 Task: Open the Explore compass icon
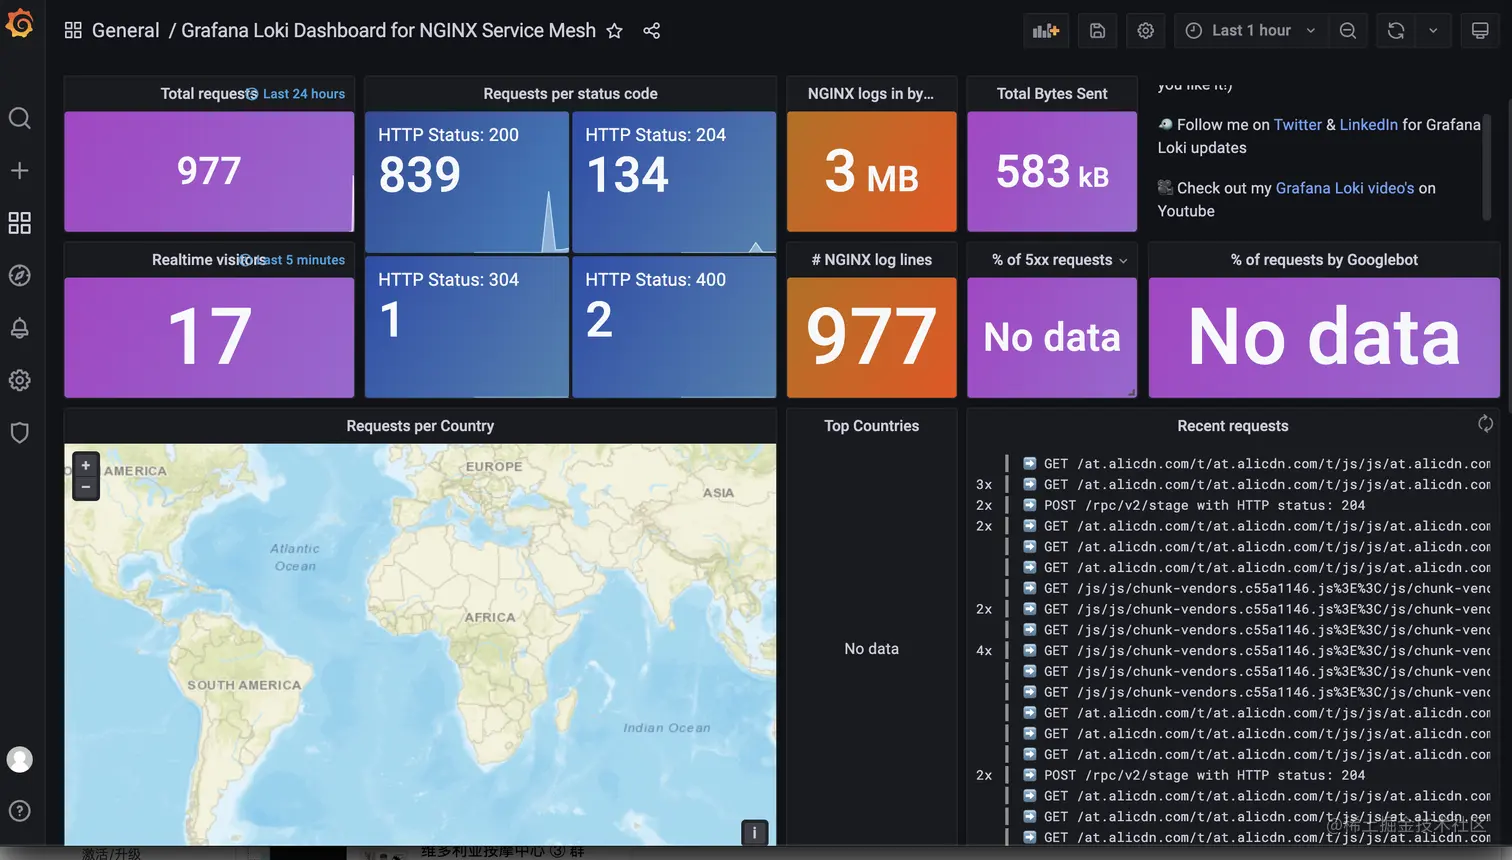pos(20,275)
